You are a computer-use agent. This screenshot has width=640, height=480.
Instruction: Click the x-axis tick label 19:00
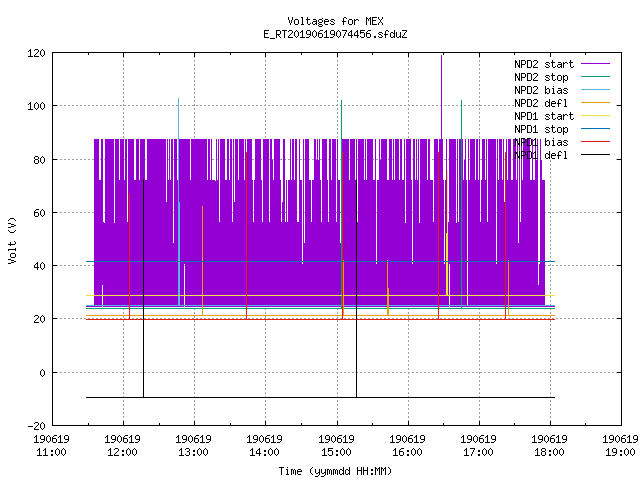pyautogui.click(x=620, y=452)
